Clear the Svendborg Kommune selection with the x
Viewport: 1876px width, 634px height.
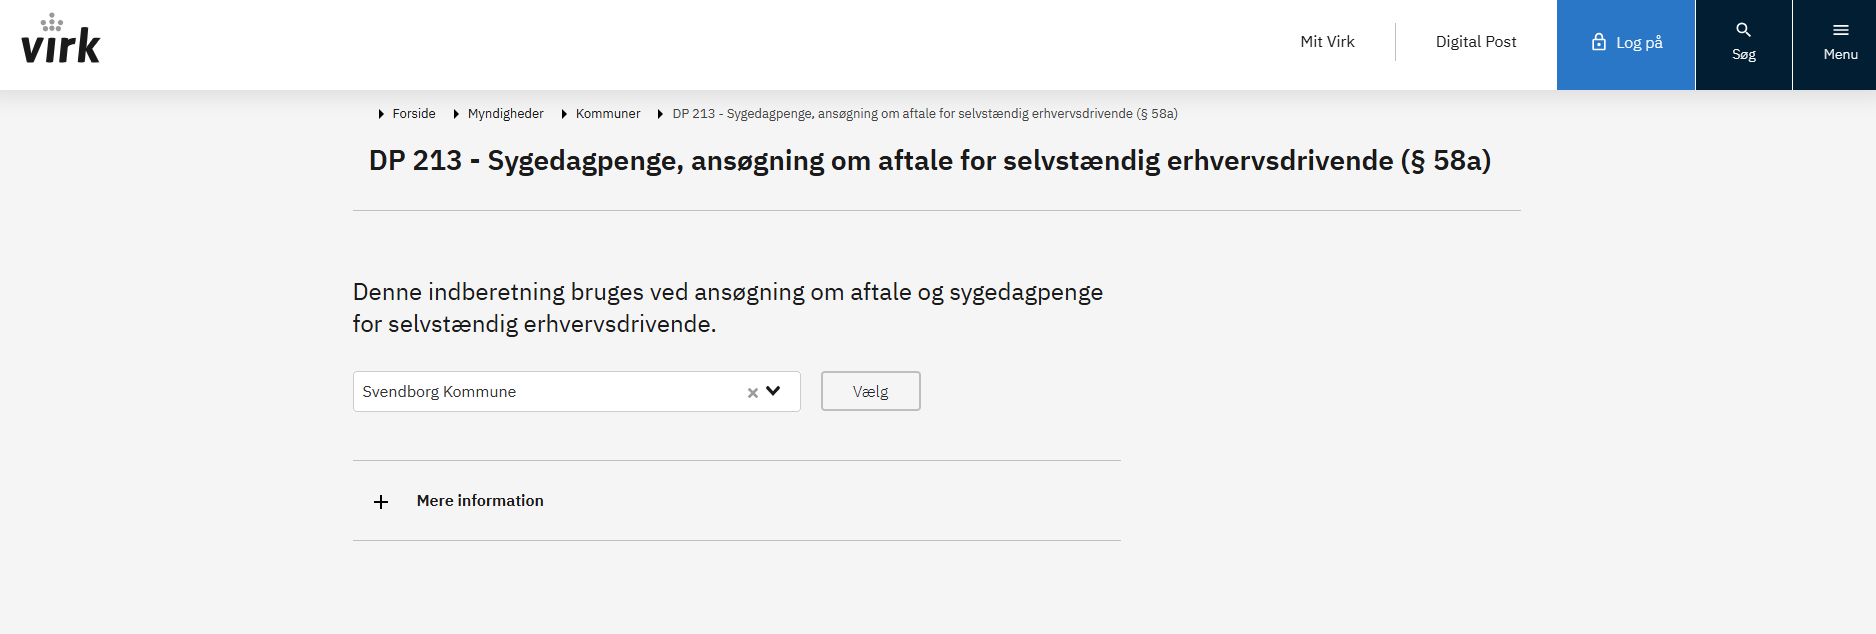click(753, 393)
